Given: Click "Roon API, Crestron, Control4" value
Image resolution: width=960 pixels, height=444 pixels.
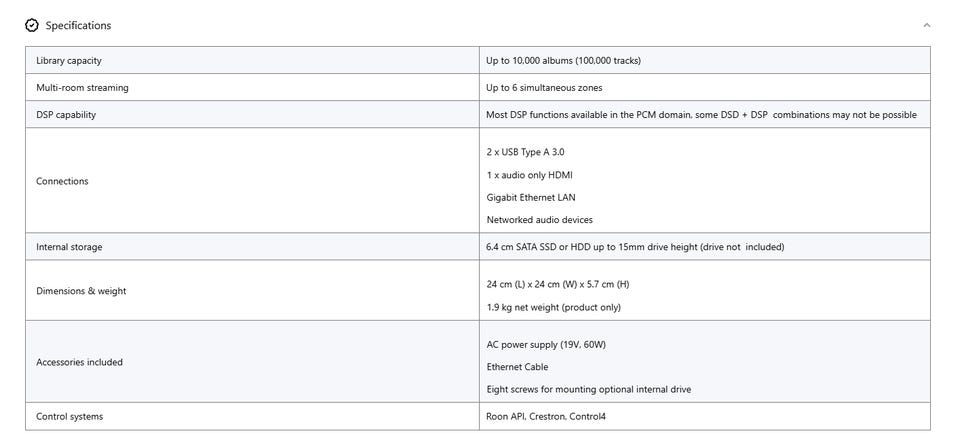Looking at the screenshot, I should click(x=546, y=416).
